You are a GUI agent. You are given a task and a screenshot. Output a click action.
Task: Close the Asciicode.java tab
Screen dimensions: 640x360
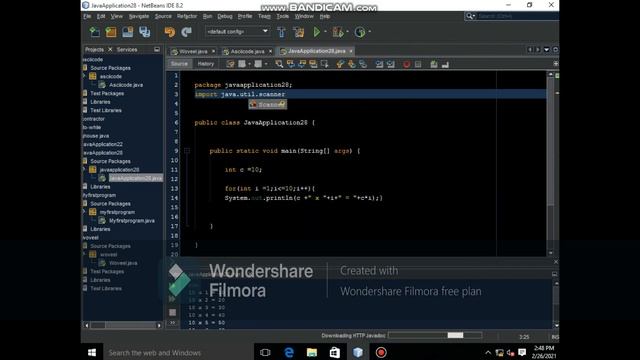[270, 51]
